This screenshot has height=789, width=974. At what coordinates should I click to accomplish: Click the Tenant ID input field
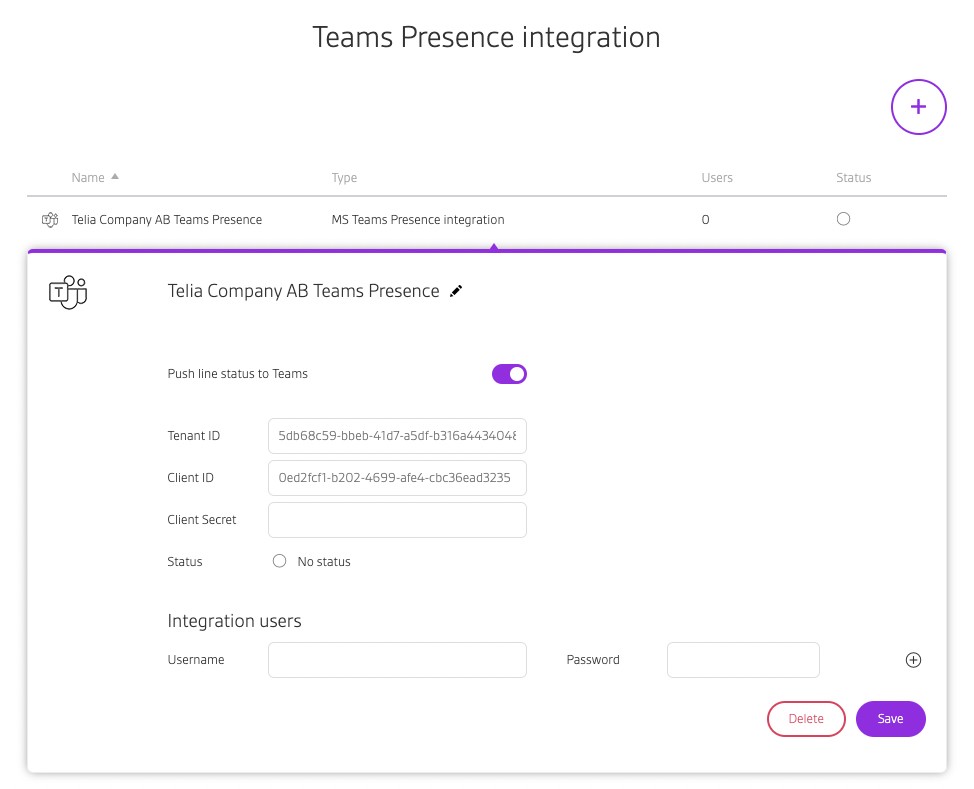tap(398, 436)
